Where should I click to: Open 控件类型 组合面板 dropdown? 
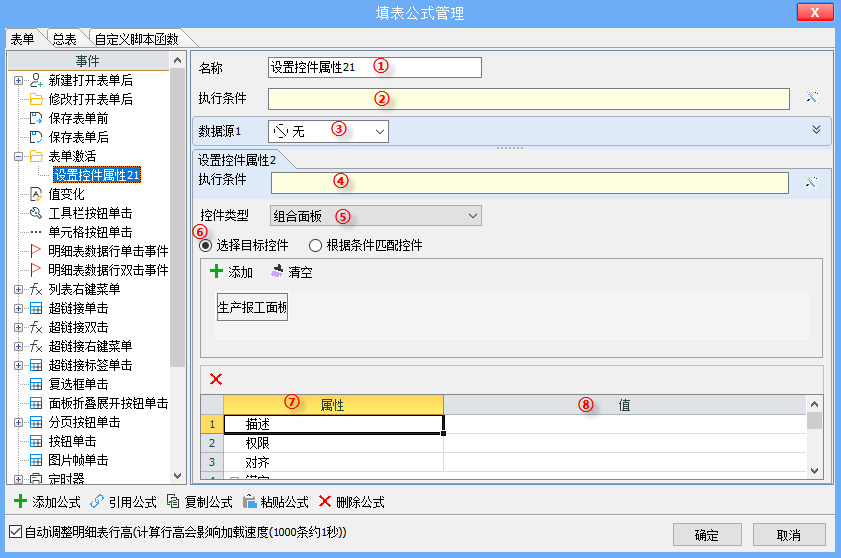tap(473, 216)
